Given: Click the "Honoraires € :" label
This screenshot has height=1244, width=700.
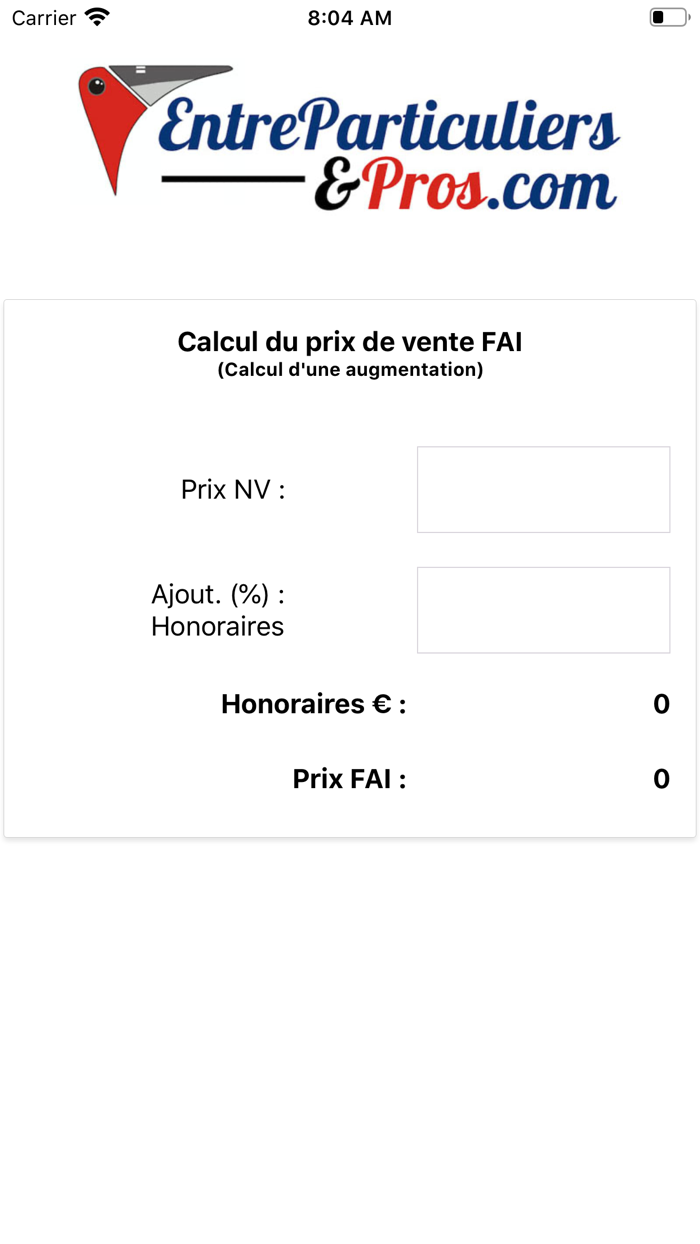Looking at the screenshot, I should [x=312, y=704].
